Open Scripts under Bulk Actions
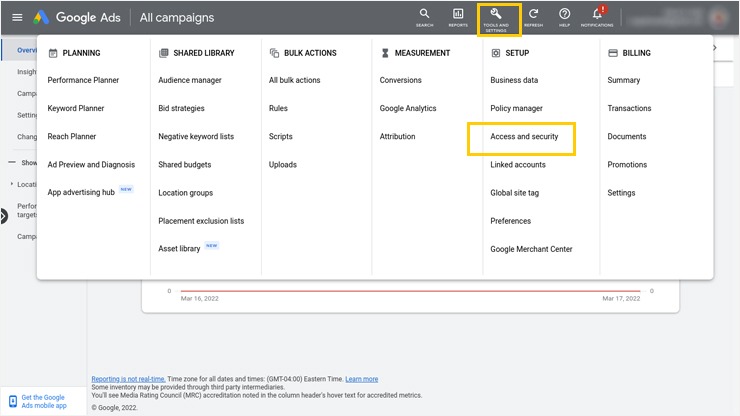 point(280,136)
